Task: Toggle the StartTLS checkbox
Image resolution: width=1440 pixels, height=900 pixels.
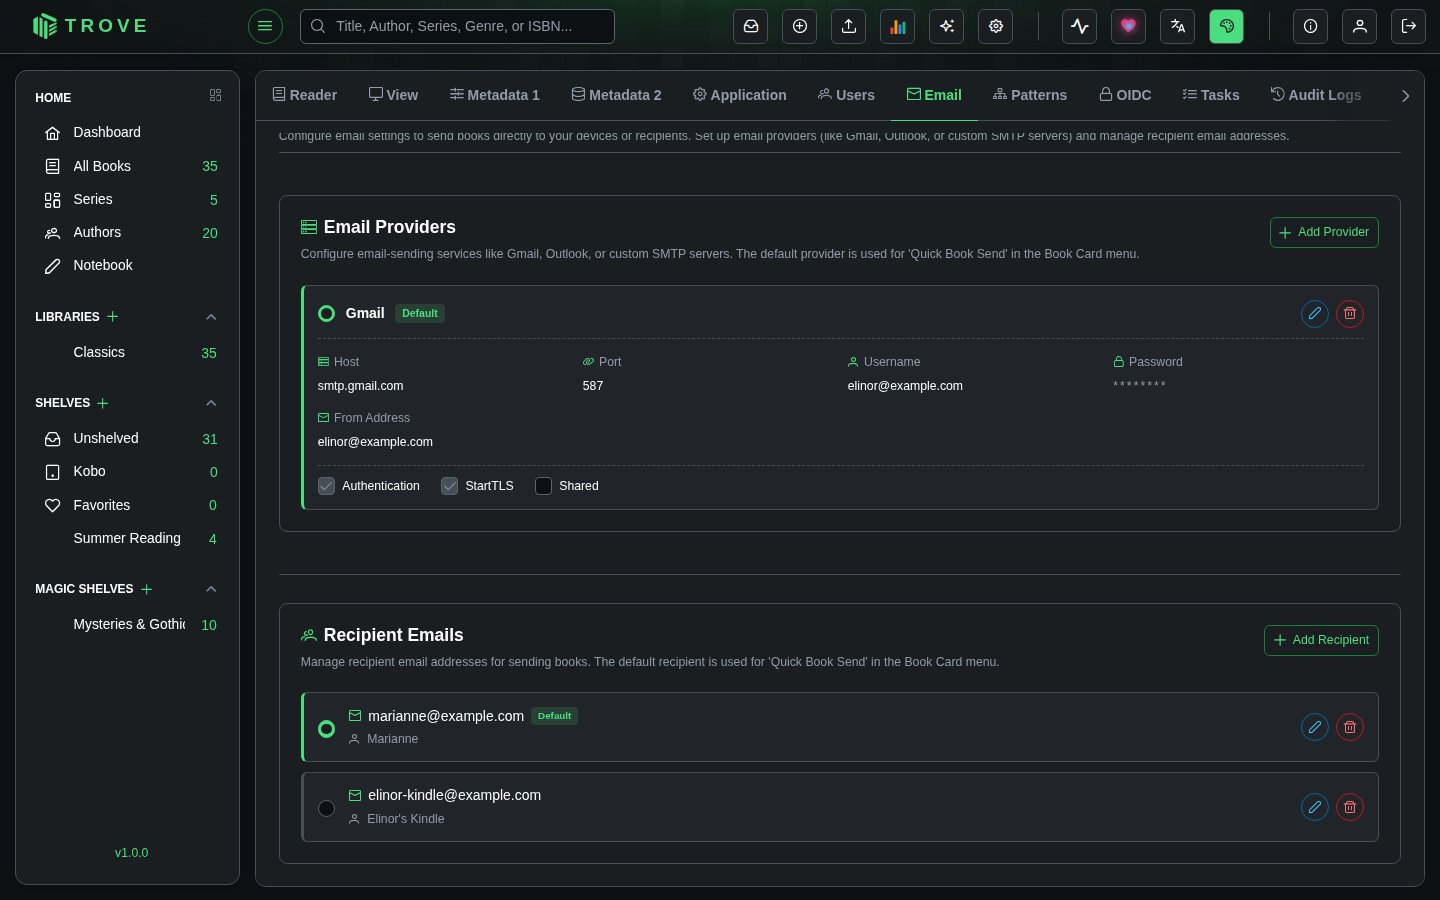Action: 450,486
